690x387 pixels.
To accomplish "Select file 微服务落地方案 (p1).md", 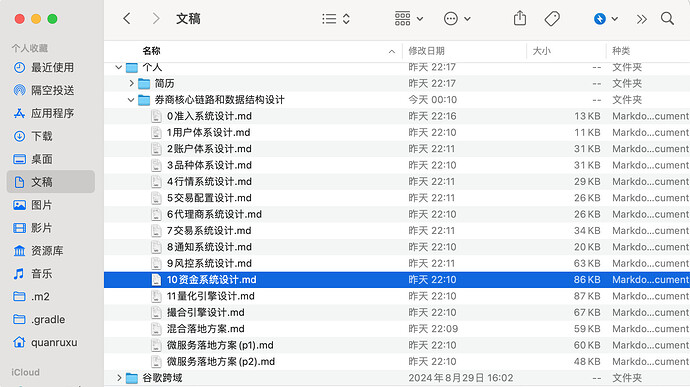I will tap(397, 345).
